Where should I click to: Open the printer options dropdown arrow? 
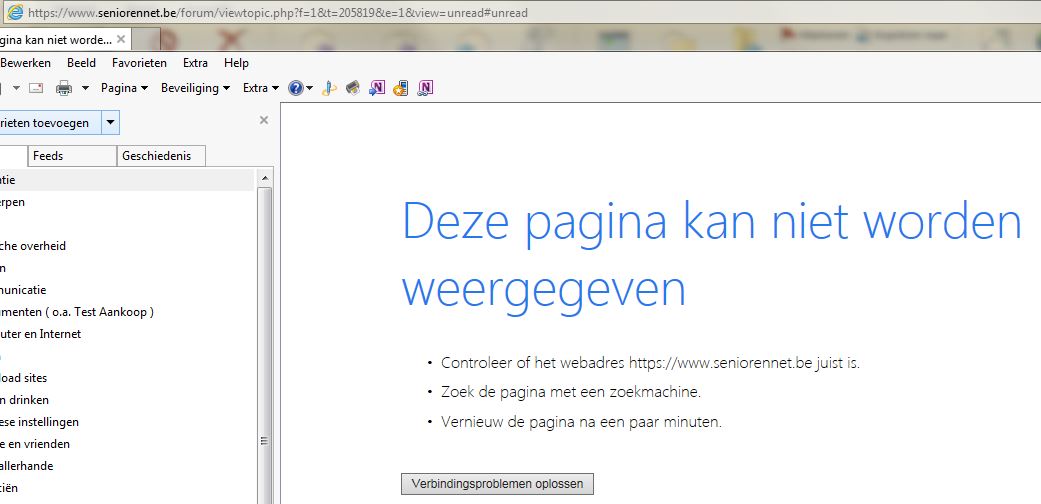[85, 88]
